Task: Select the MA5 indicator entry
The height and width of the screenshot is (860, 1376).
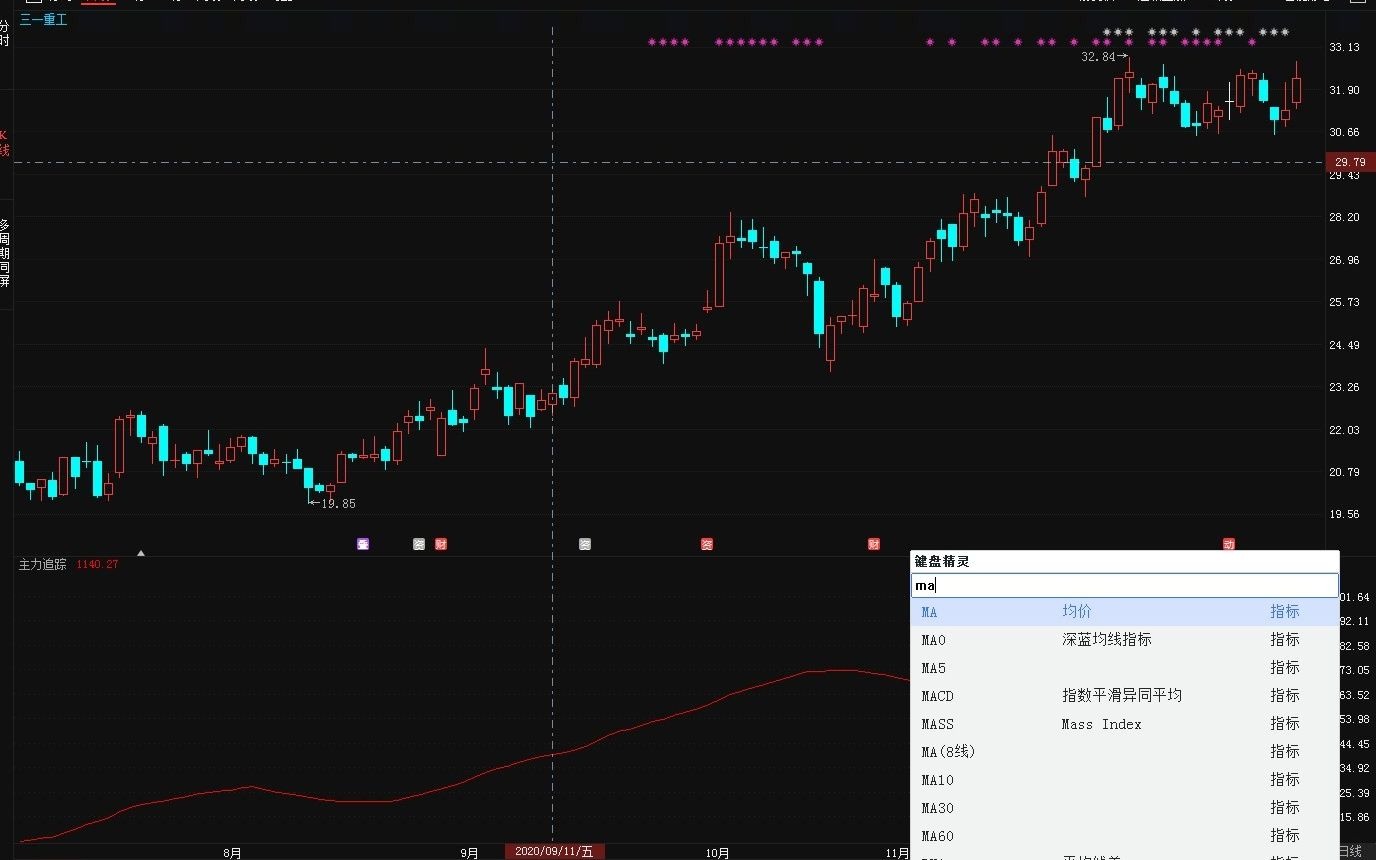Action: (x=1124, y=668)
